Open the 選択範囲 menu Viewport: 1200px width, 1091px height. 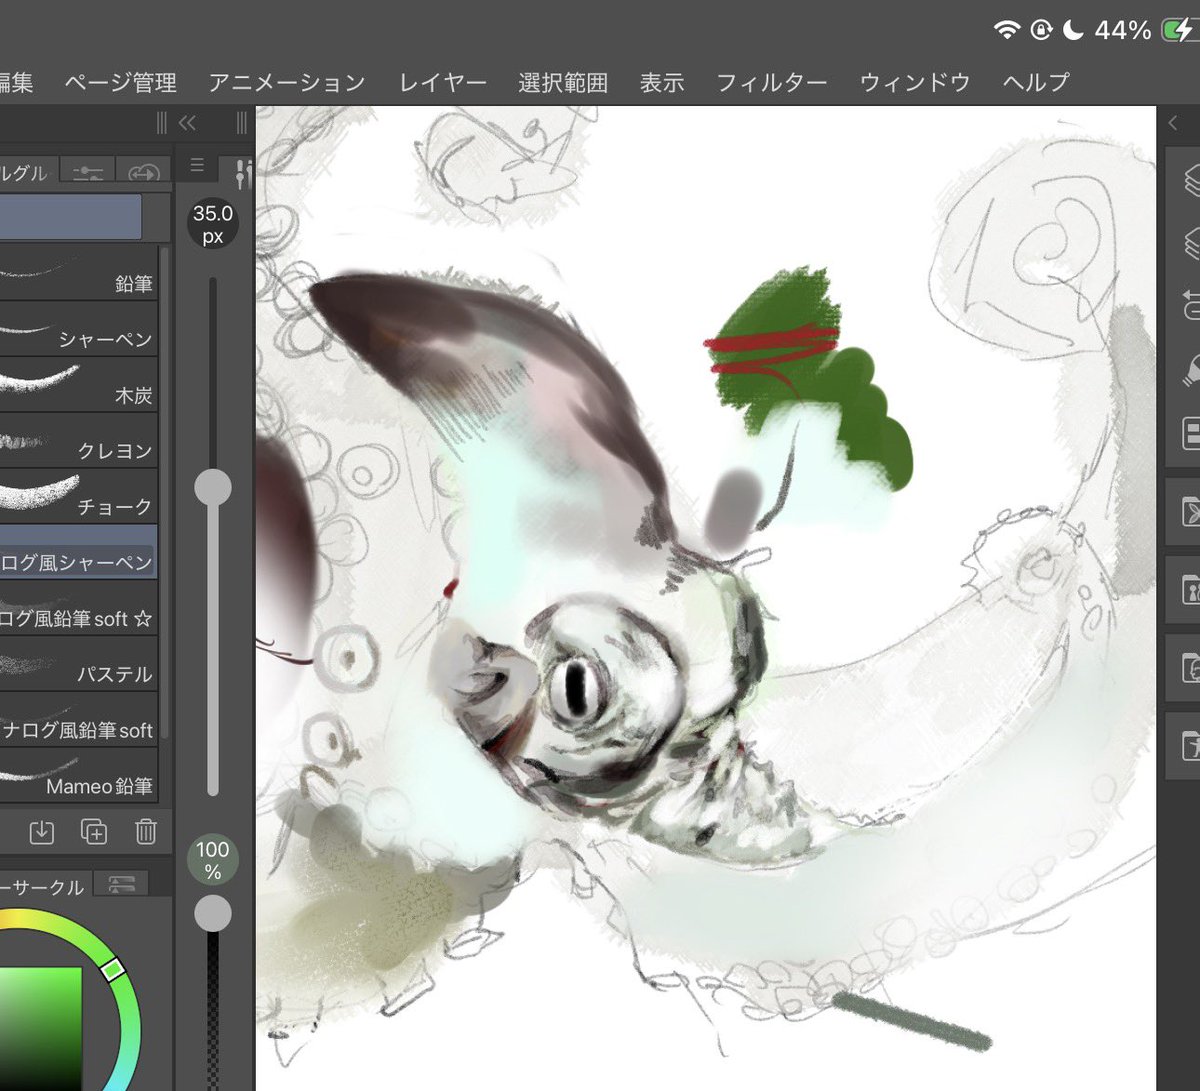(x=563, y=82)
